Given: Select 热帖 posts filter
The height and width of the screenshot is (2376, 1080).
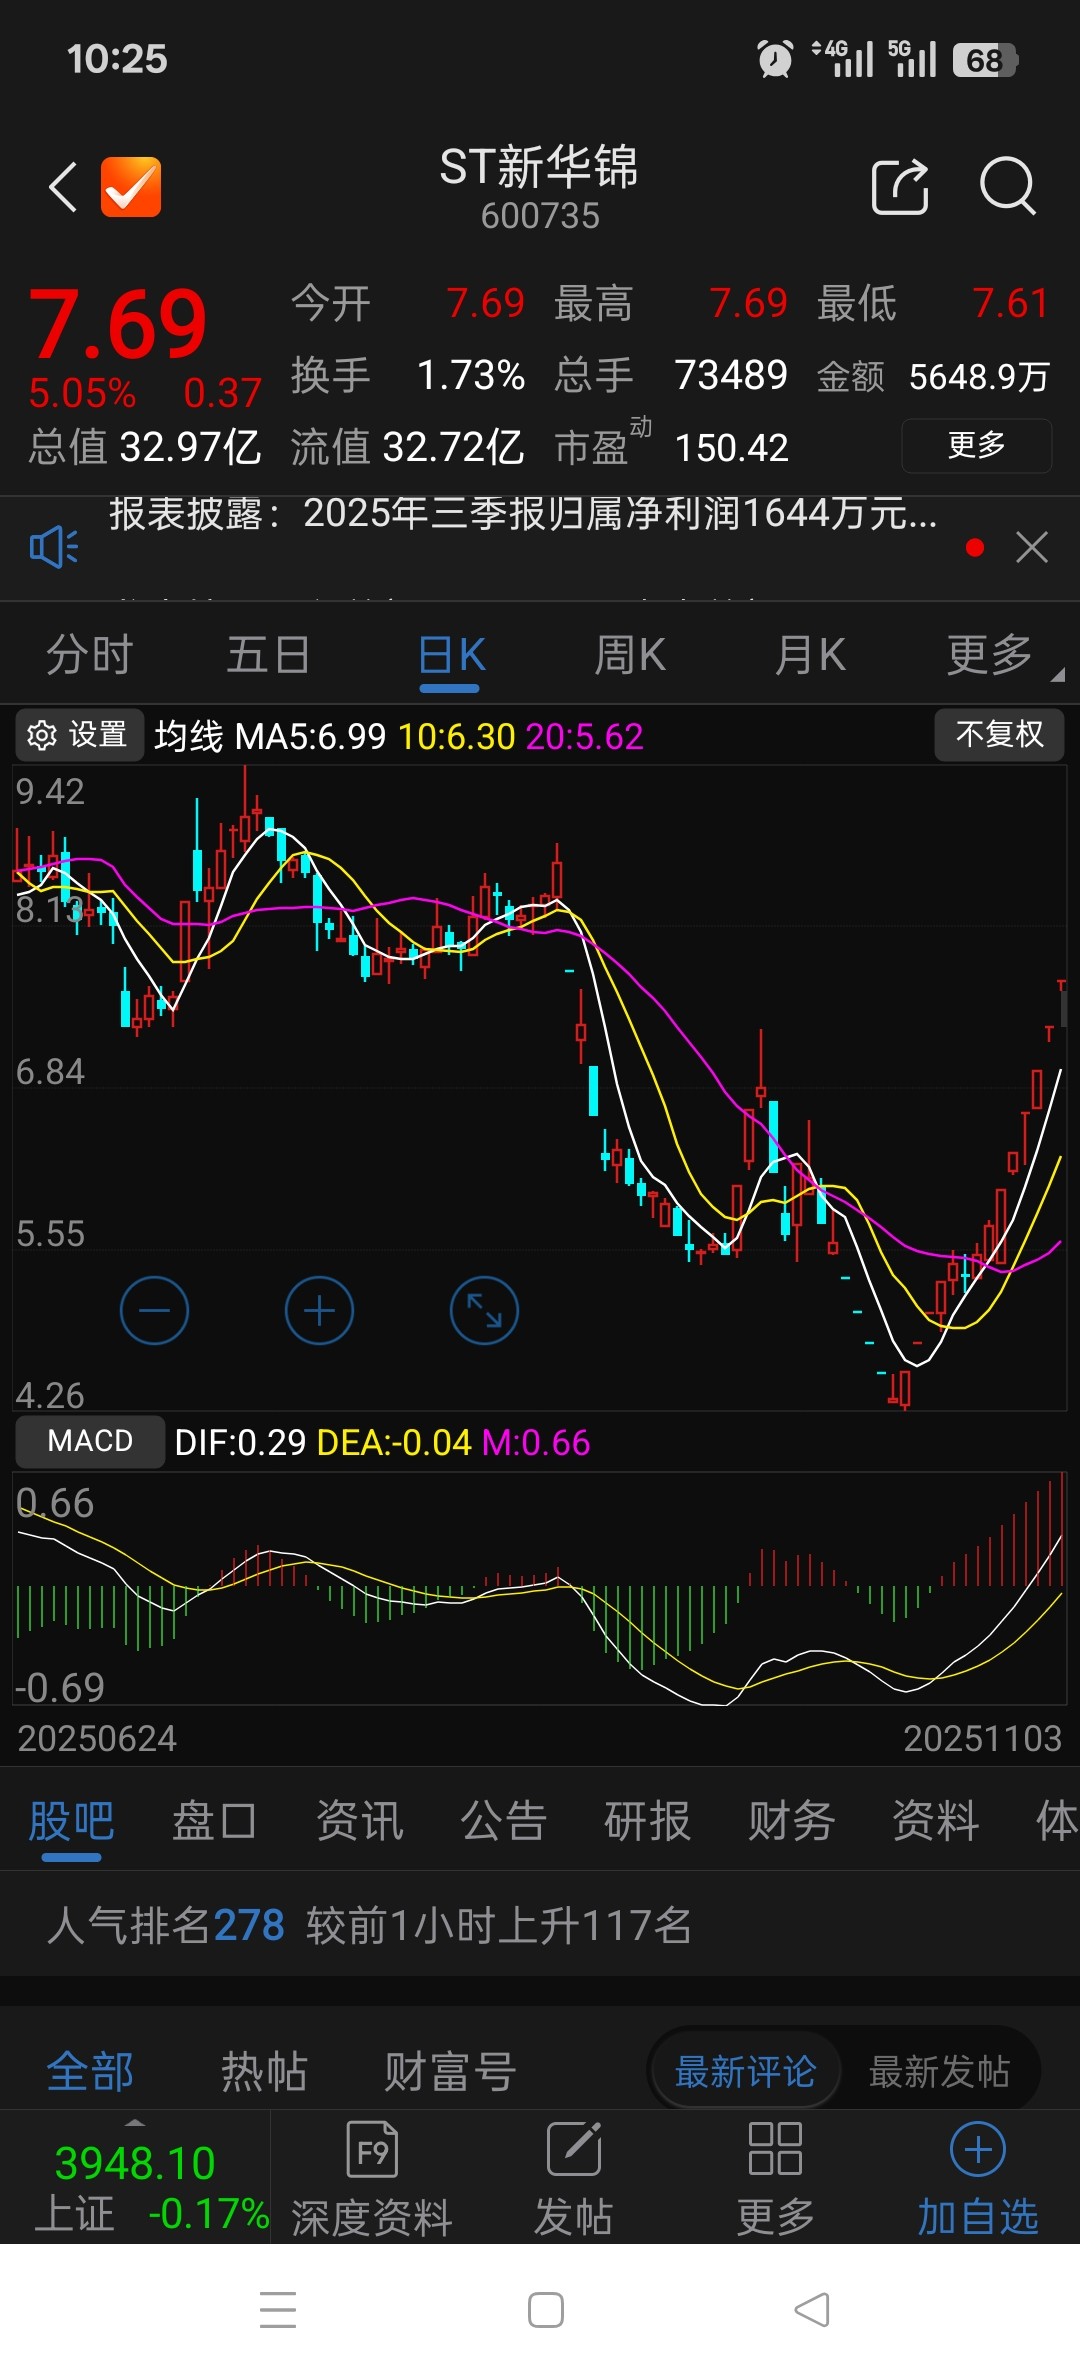Looking at the screenshot, I should pos(264,2071).
